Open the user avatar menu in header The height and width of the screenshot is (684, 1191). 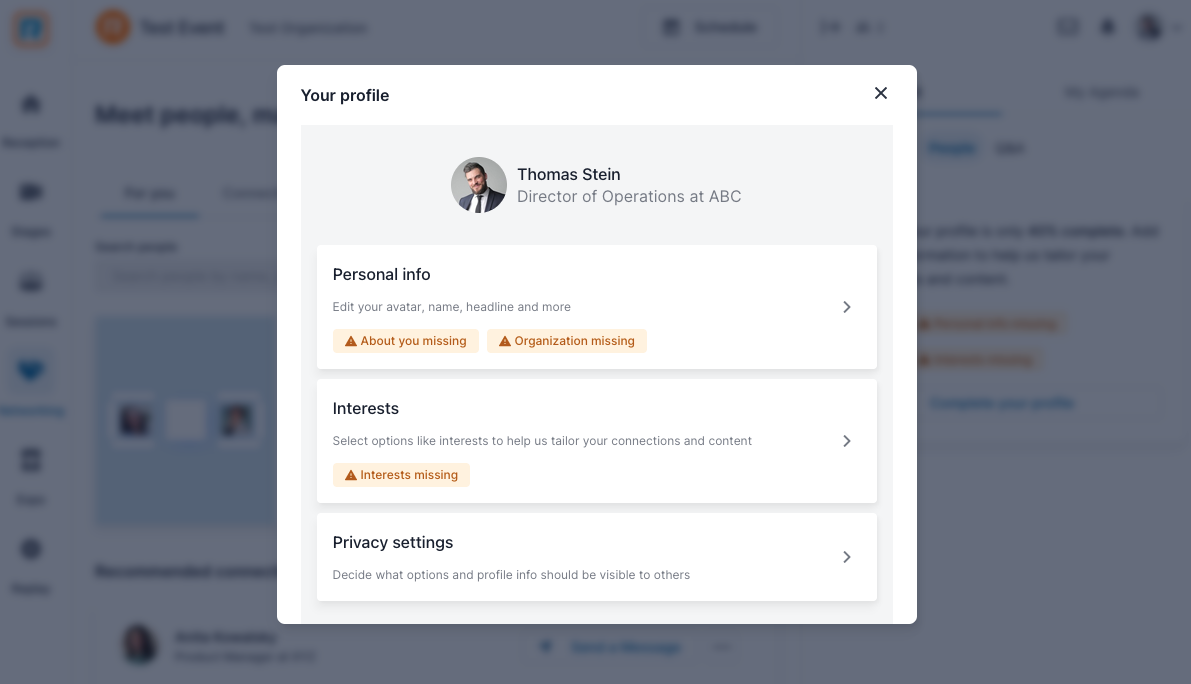pyautogui.click(x=1149, y=28)
